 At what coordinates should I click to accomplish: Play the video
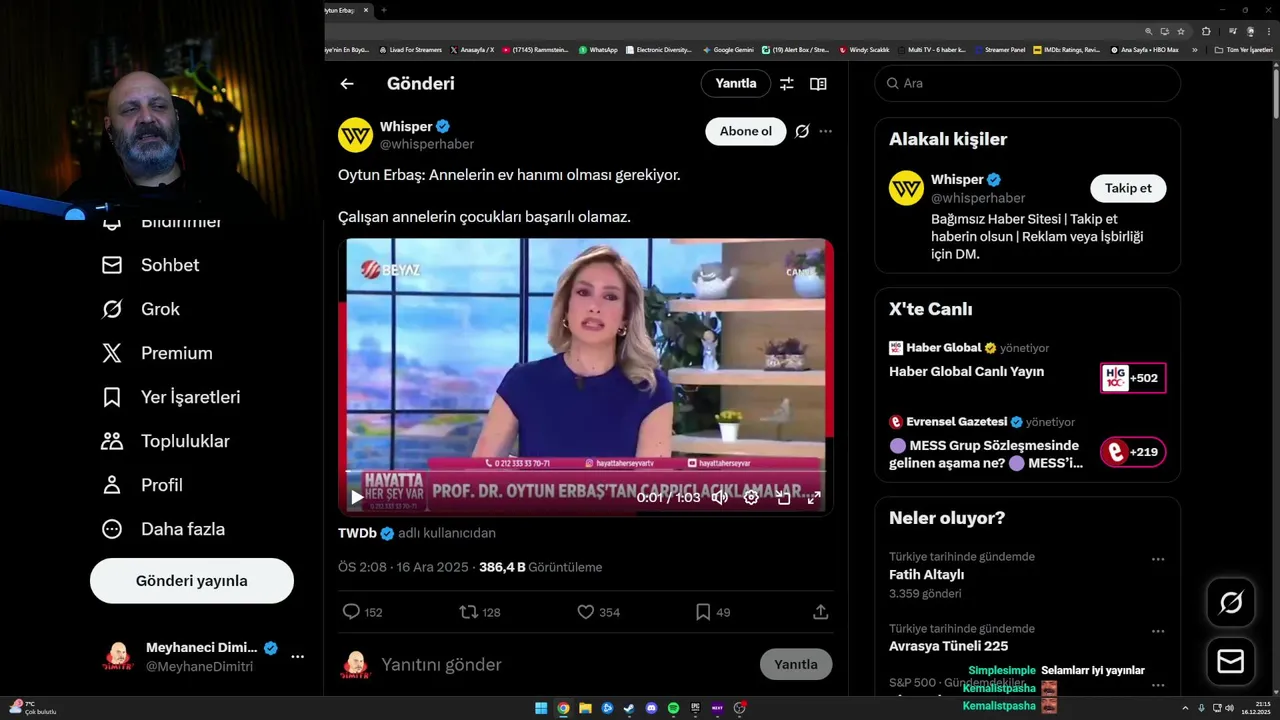pos(357,497)
